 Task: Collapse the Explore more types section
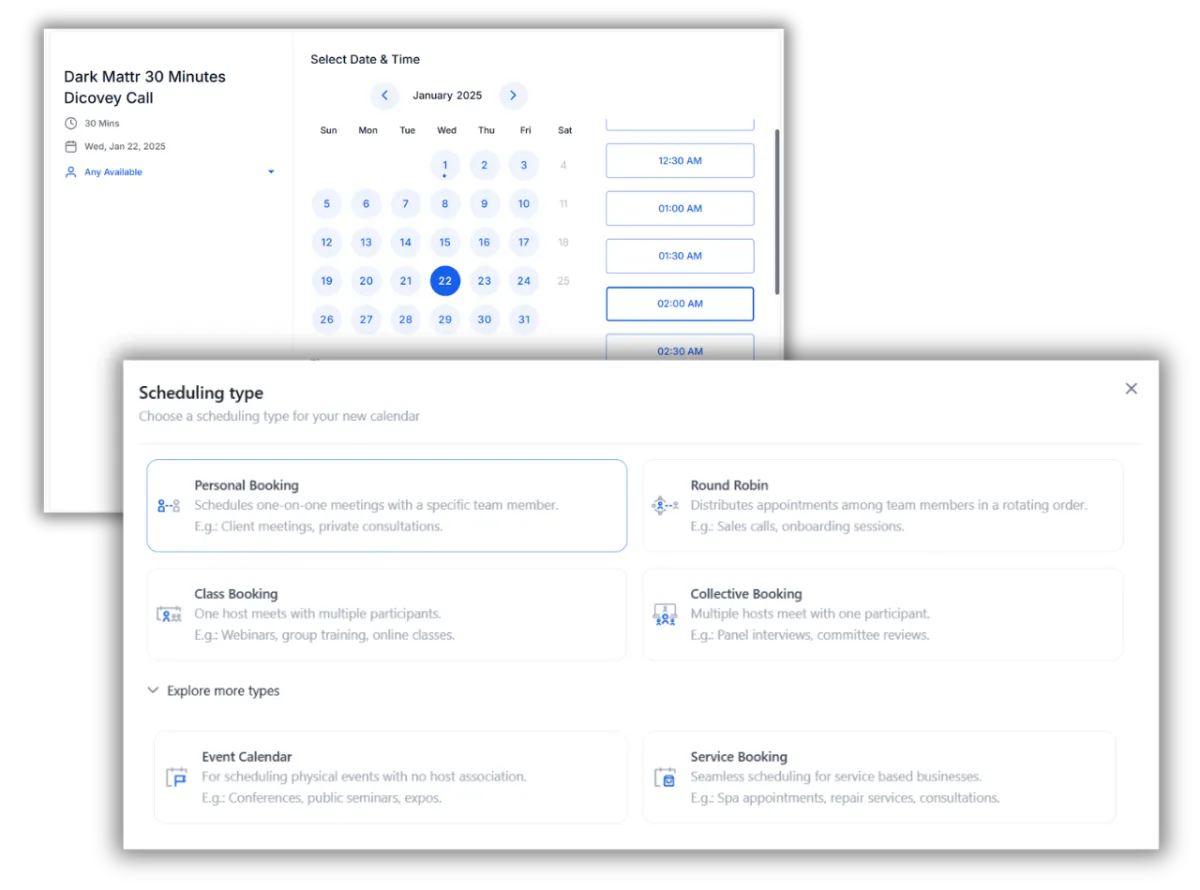(213, 691)
